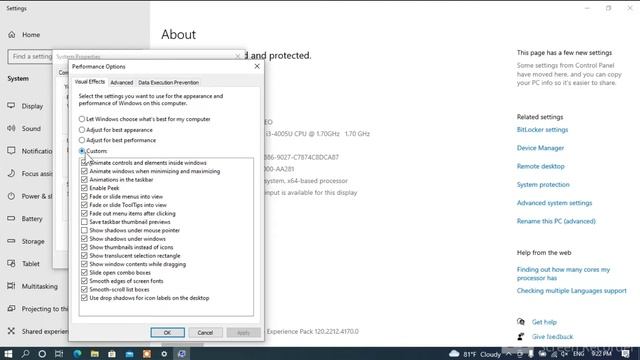Open Device Manager link
This screenshot has height=360, width=640.
[x=540, y=148]
